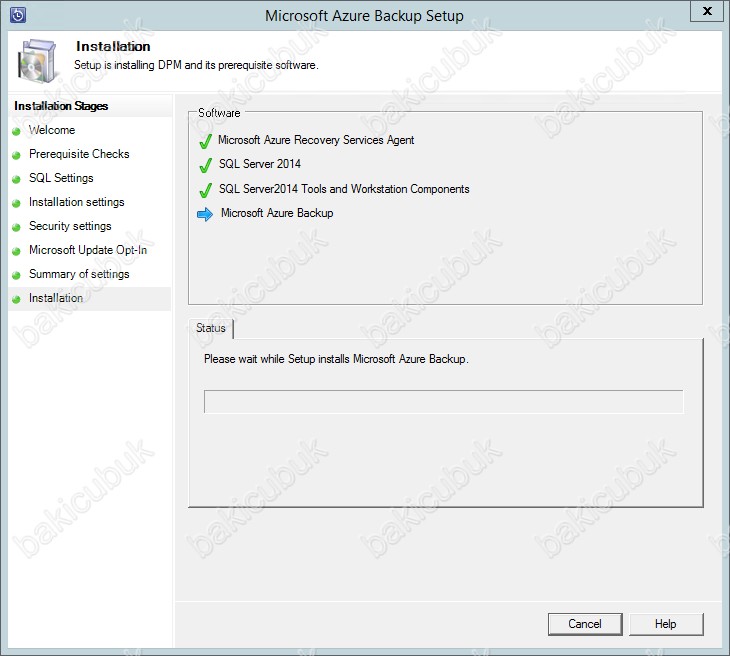Image resolution: width=730 pixels, height=656 pixels.
Task: Select the Welcome stage
Action: [x=52, y=130]
